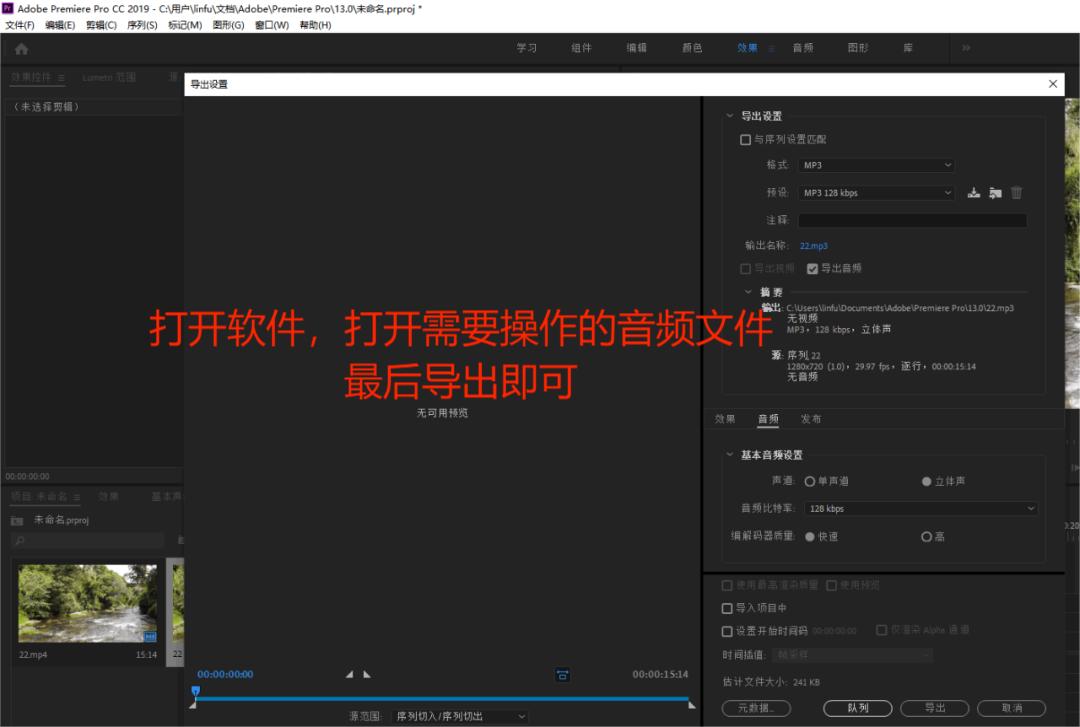
Task: Click the fit-to-screen icon above the timeline
Action: [561, 675]
